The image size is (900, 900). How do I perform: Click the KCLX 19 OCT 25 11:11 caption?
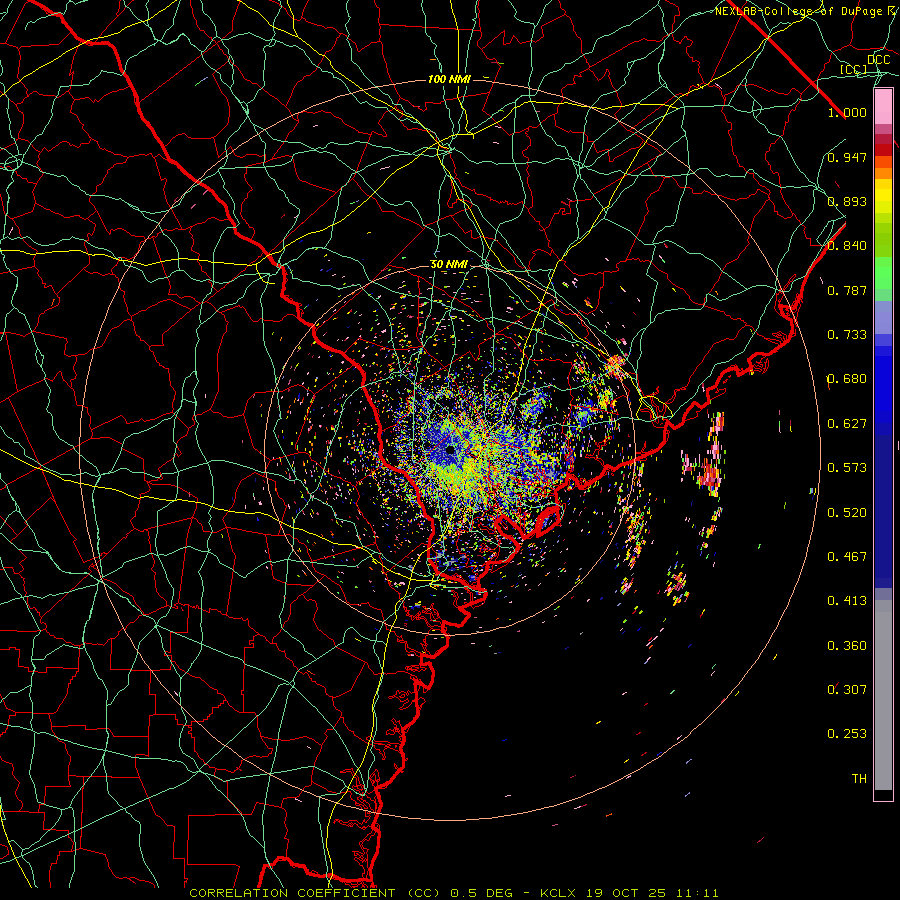tap(629, 893)
